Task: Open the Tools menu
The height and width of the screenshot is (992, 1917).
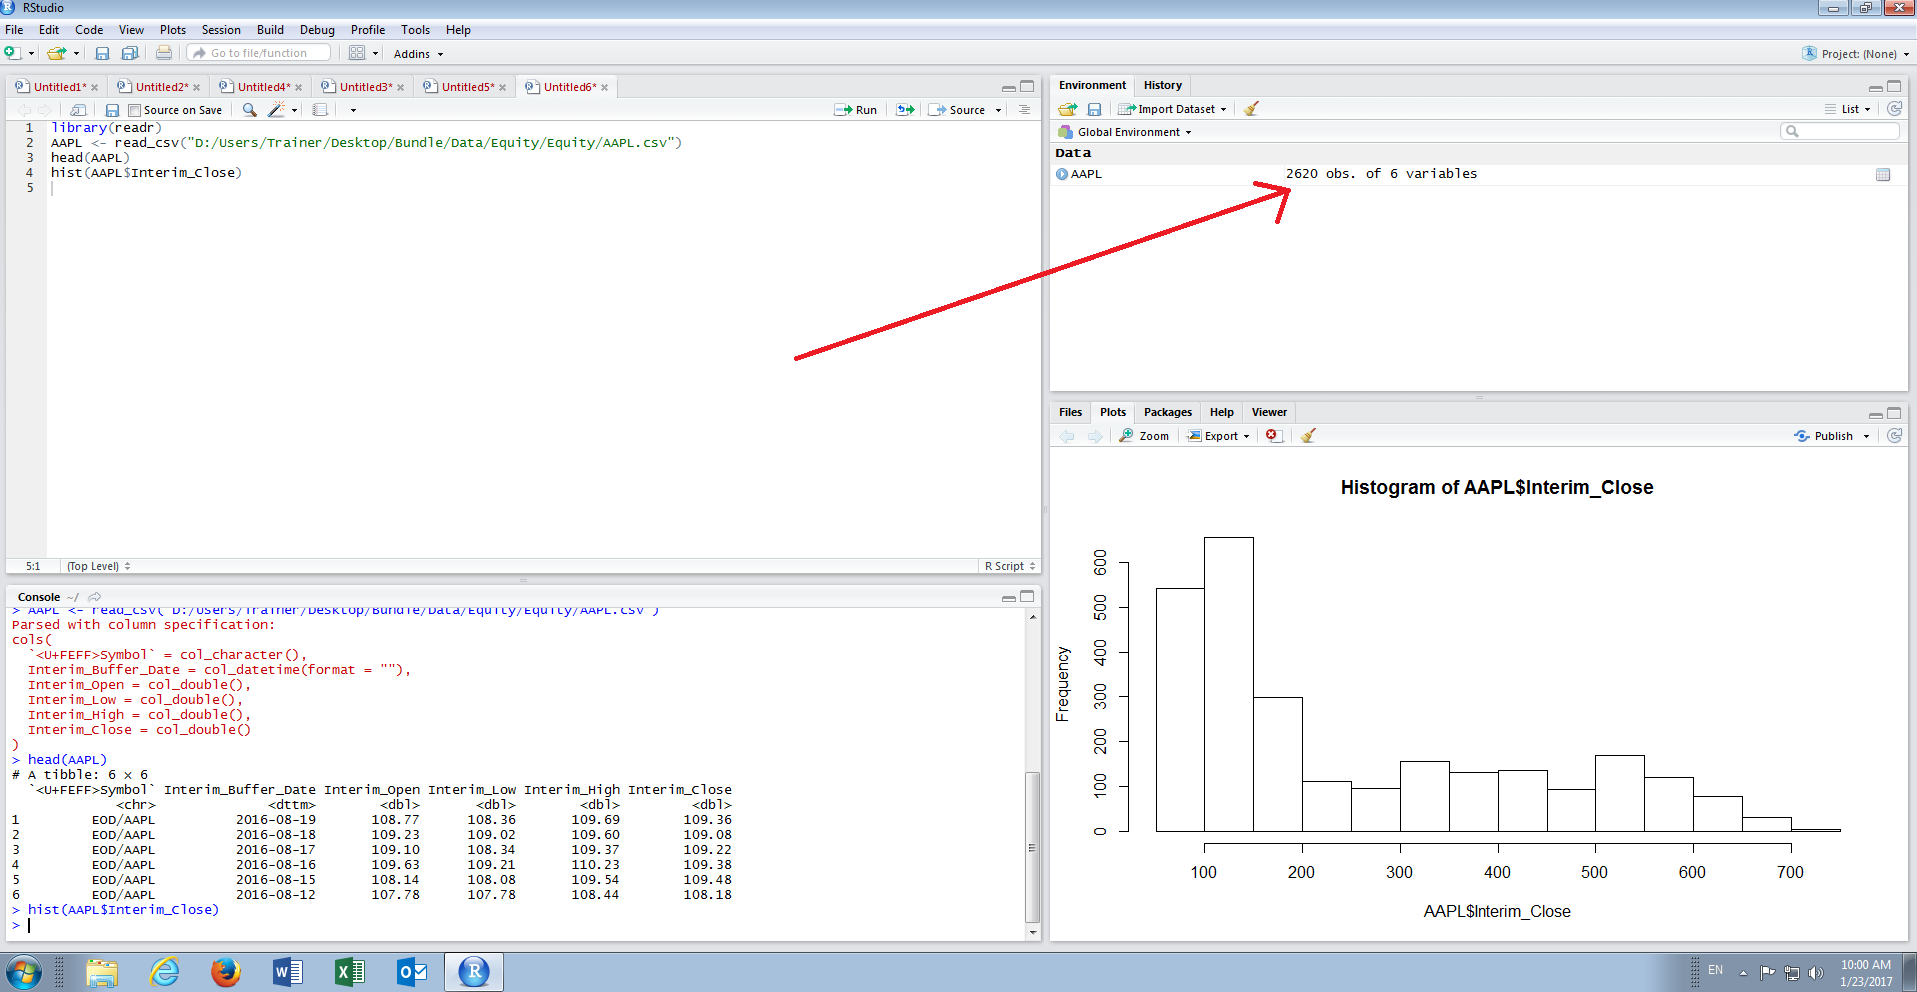Action: click(x=415, y=30)
